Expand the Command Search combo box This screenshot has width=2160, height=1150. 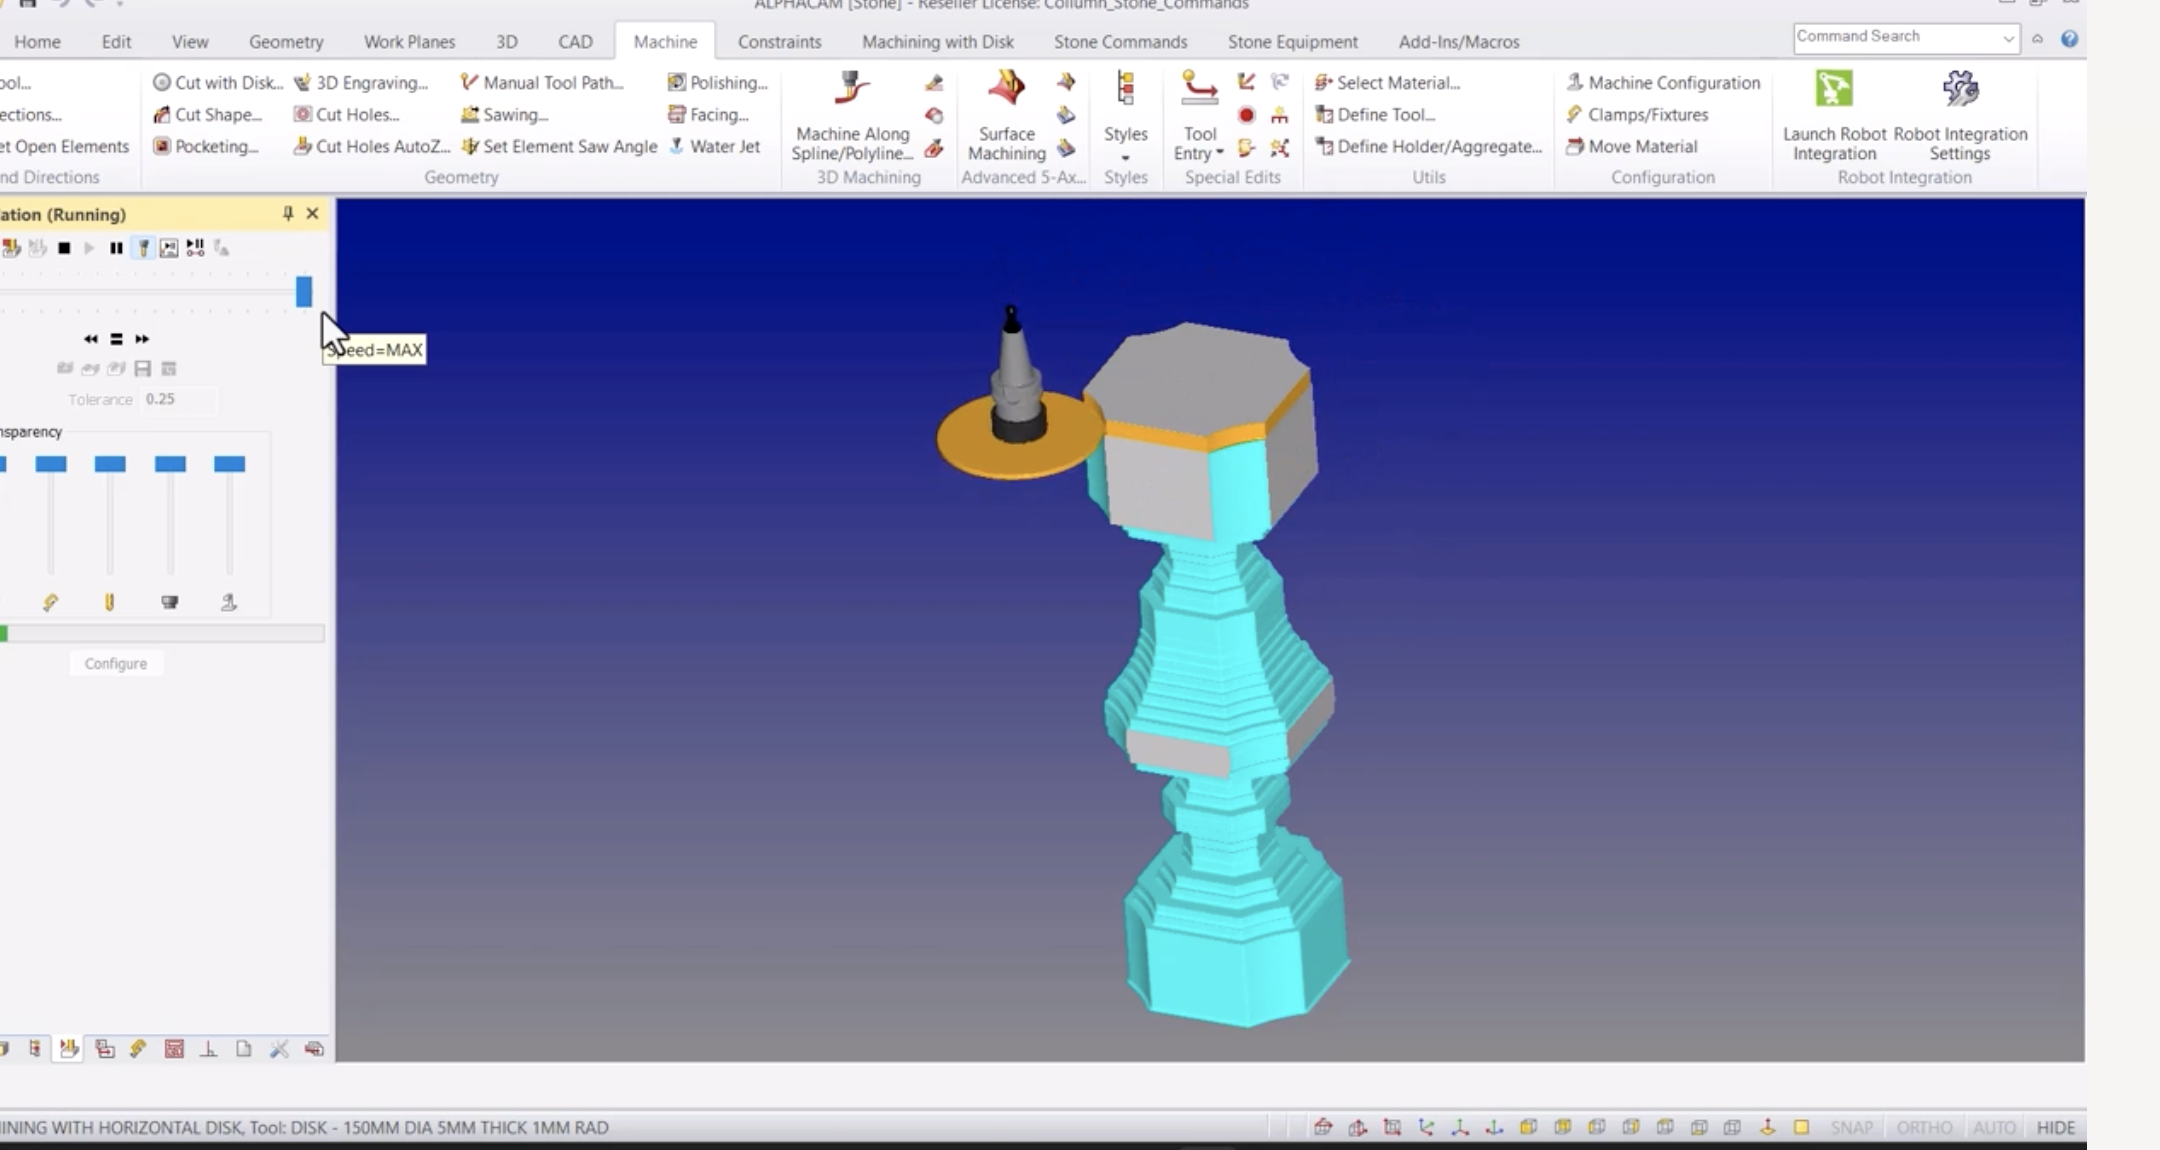click(x=2008, y=38)
